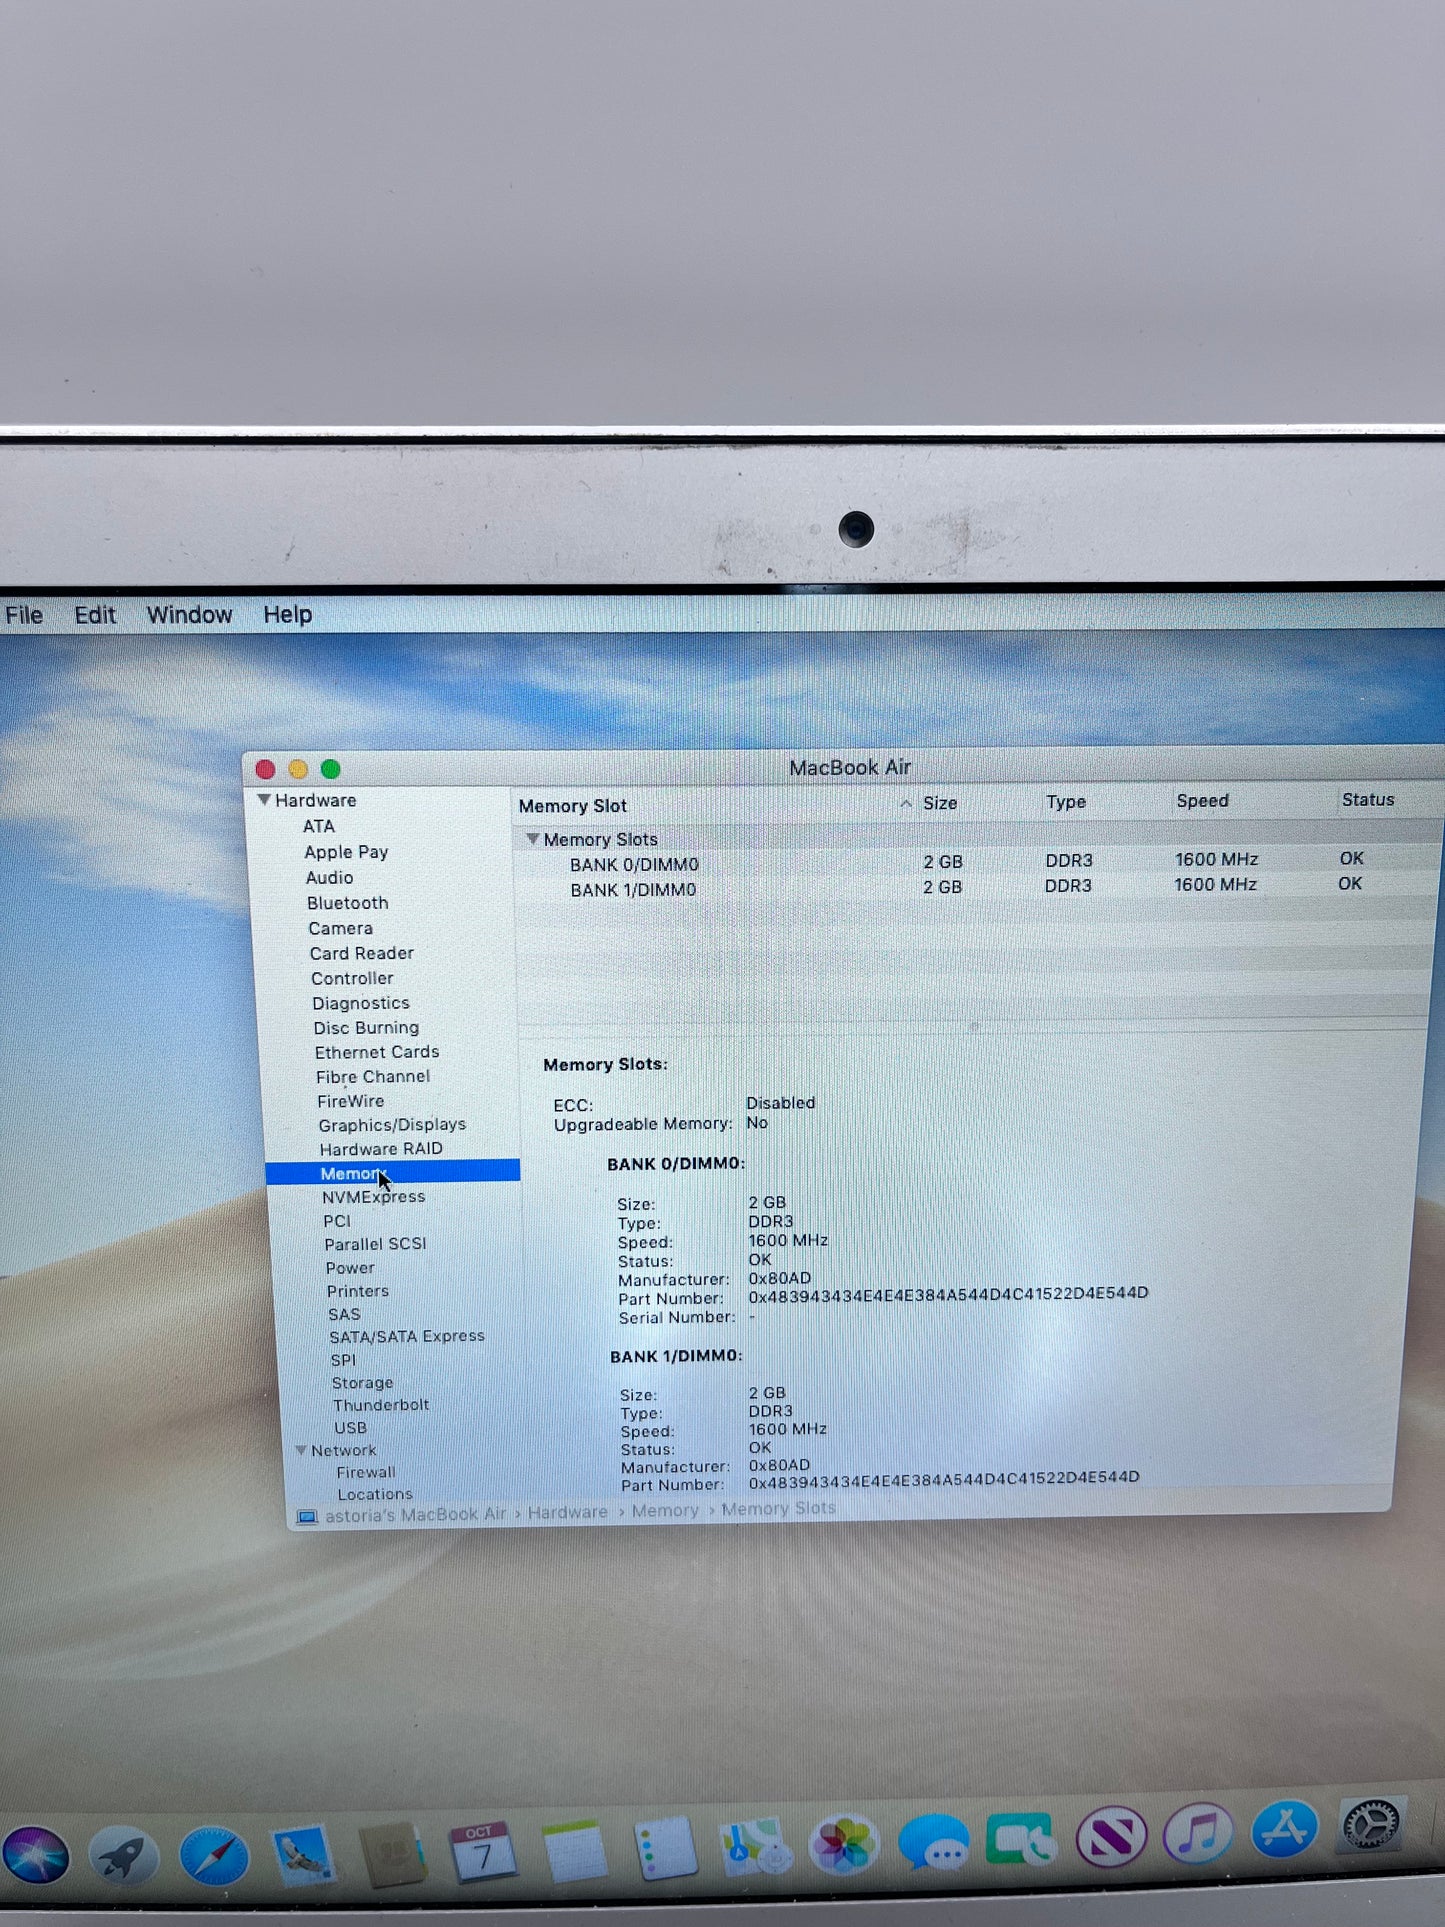The image size is (1445, 1927).
Task: Open App Store icon in dock
Action: [x=1285, y=1829]
